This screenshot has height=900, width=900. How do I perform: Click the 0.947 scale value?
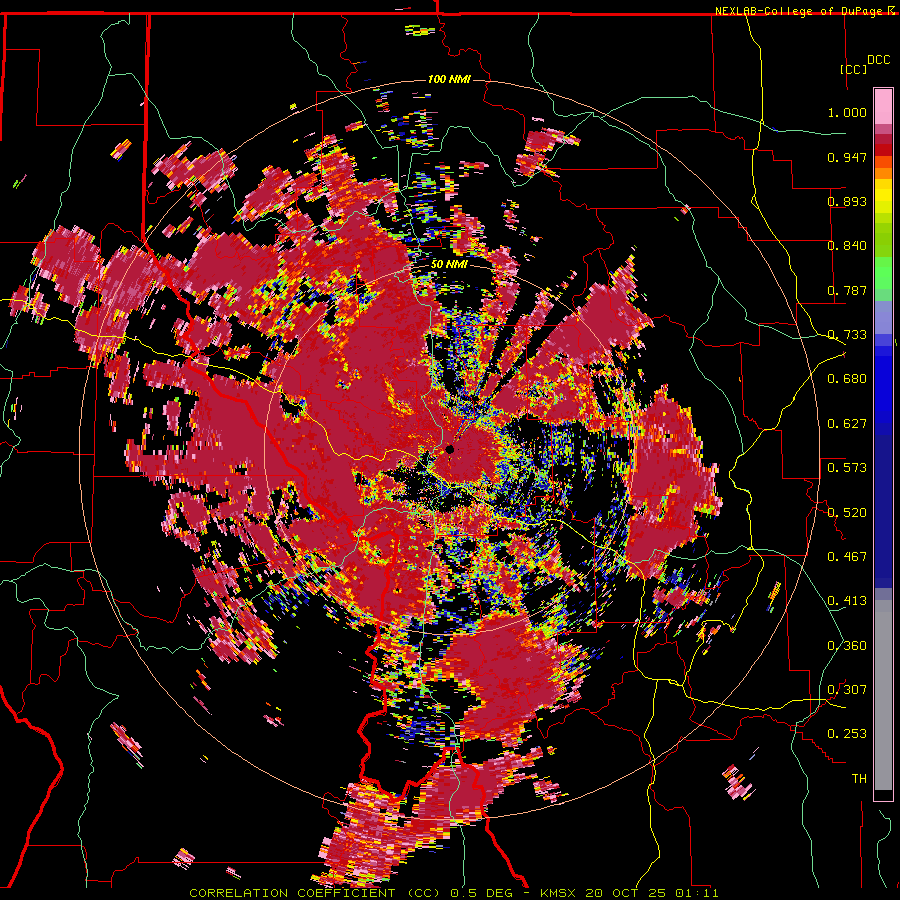847,157
